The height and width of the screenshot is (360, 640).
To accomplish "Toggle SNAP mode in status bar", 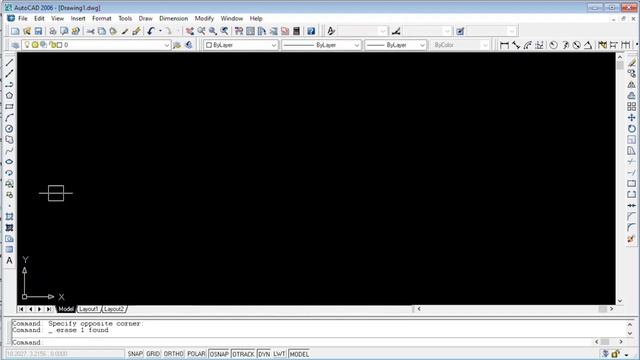I will [135, 354].
